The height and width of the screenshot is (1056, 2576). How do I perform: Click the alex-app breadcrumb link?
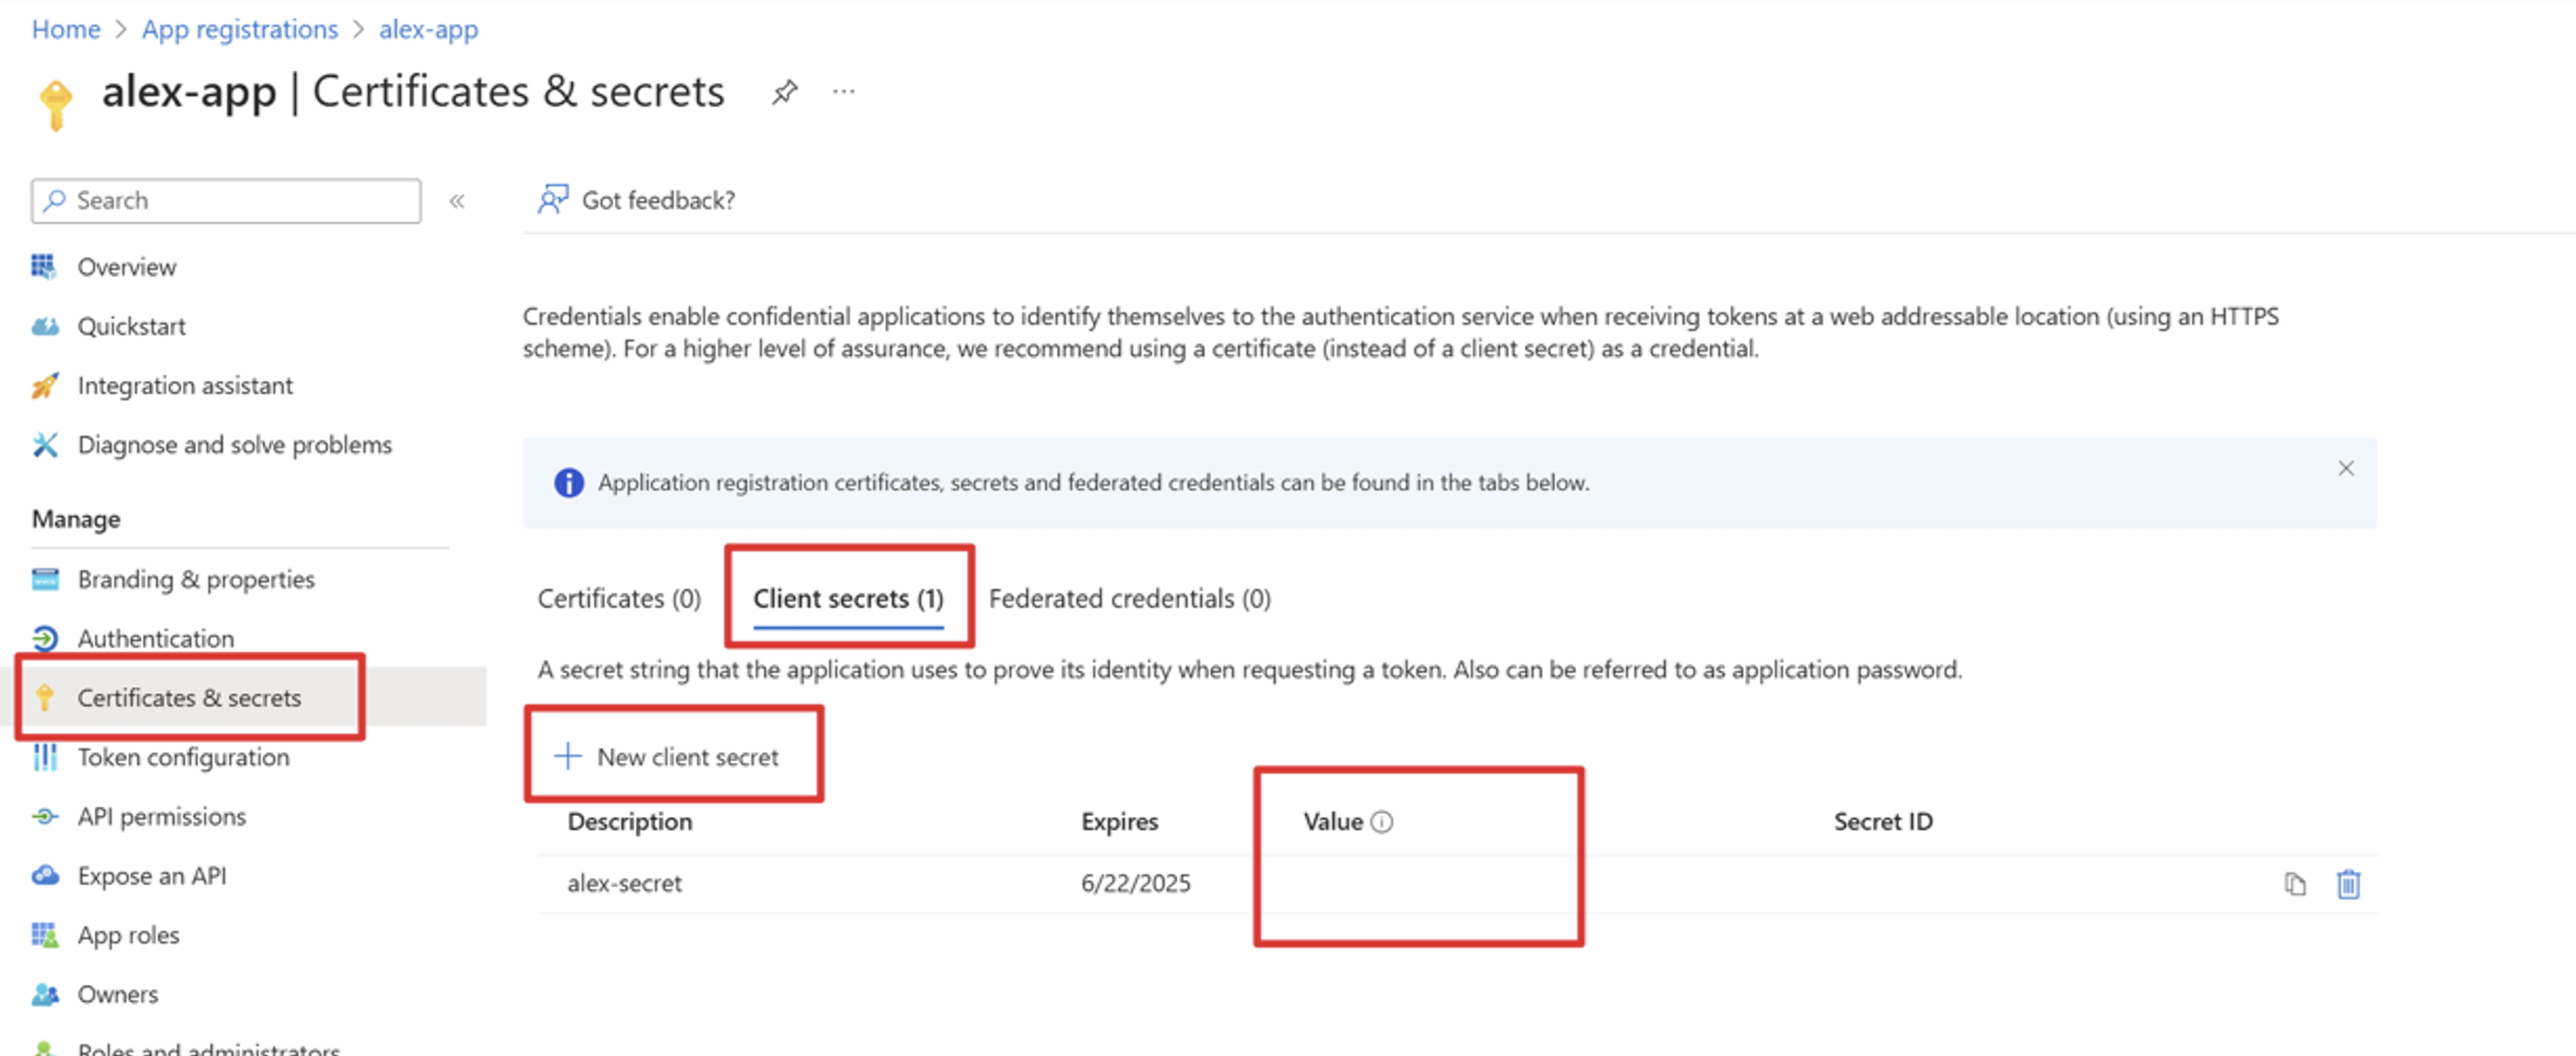428,29
